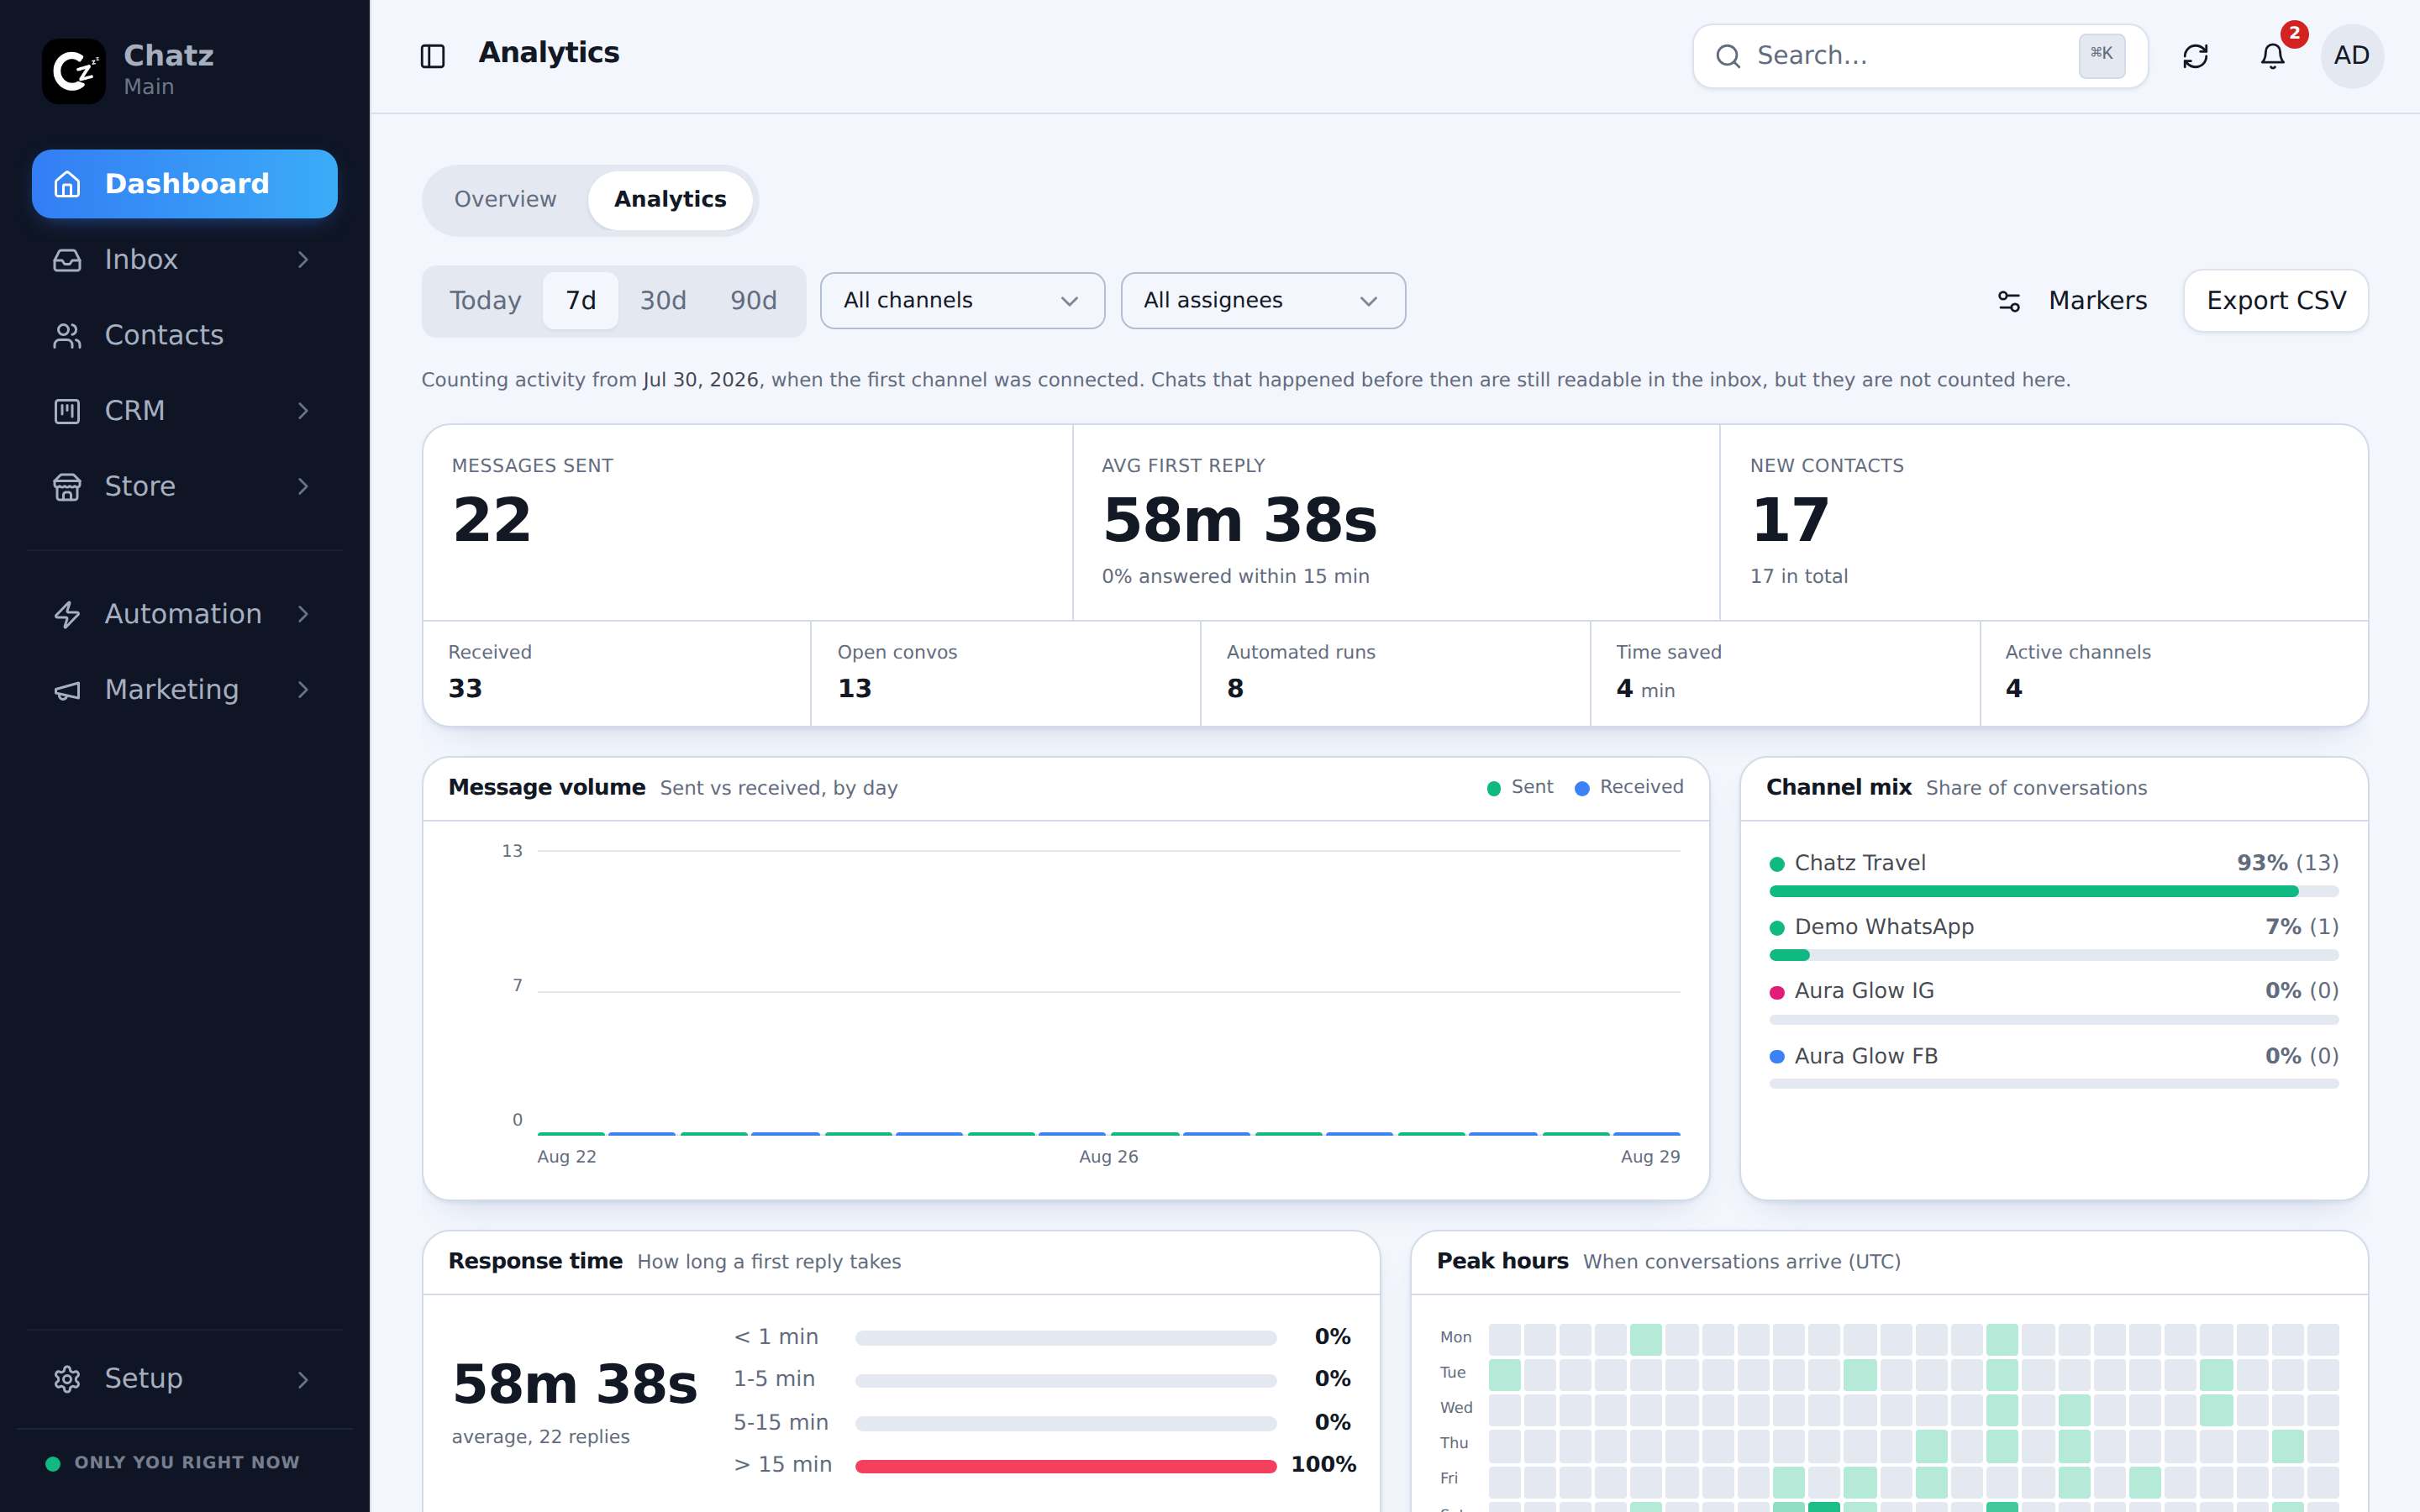Focus the Search input field

coord(1920,56)
